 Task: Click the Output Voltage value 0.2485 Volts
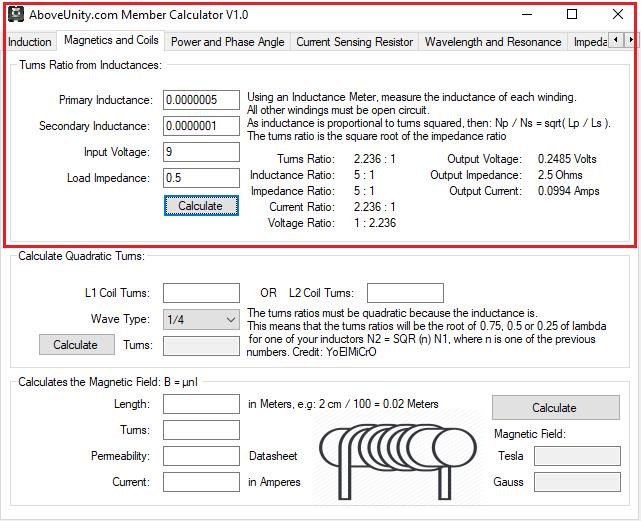point(567,159)
